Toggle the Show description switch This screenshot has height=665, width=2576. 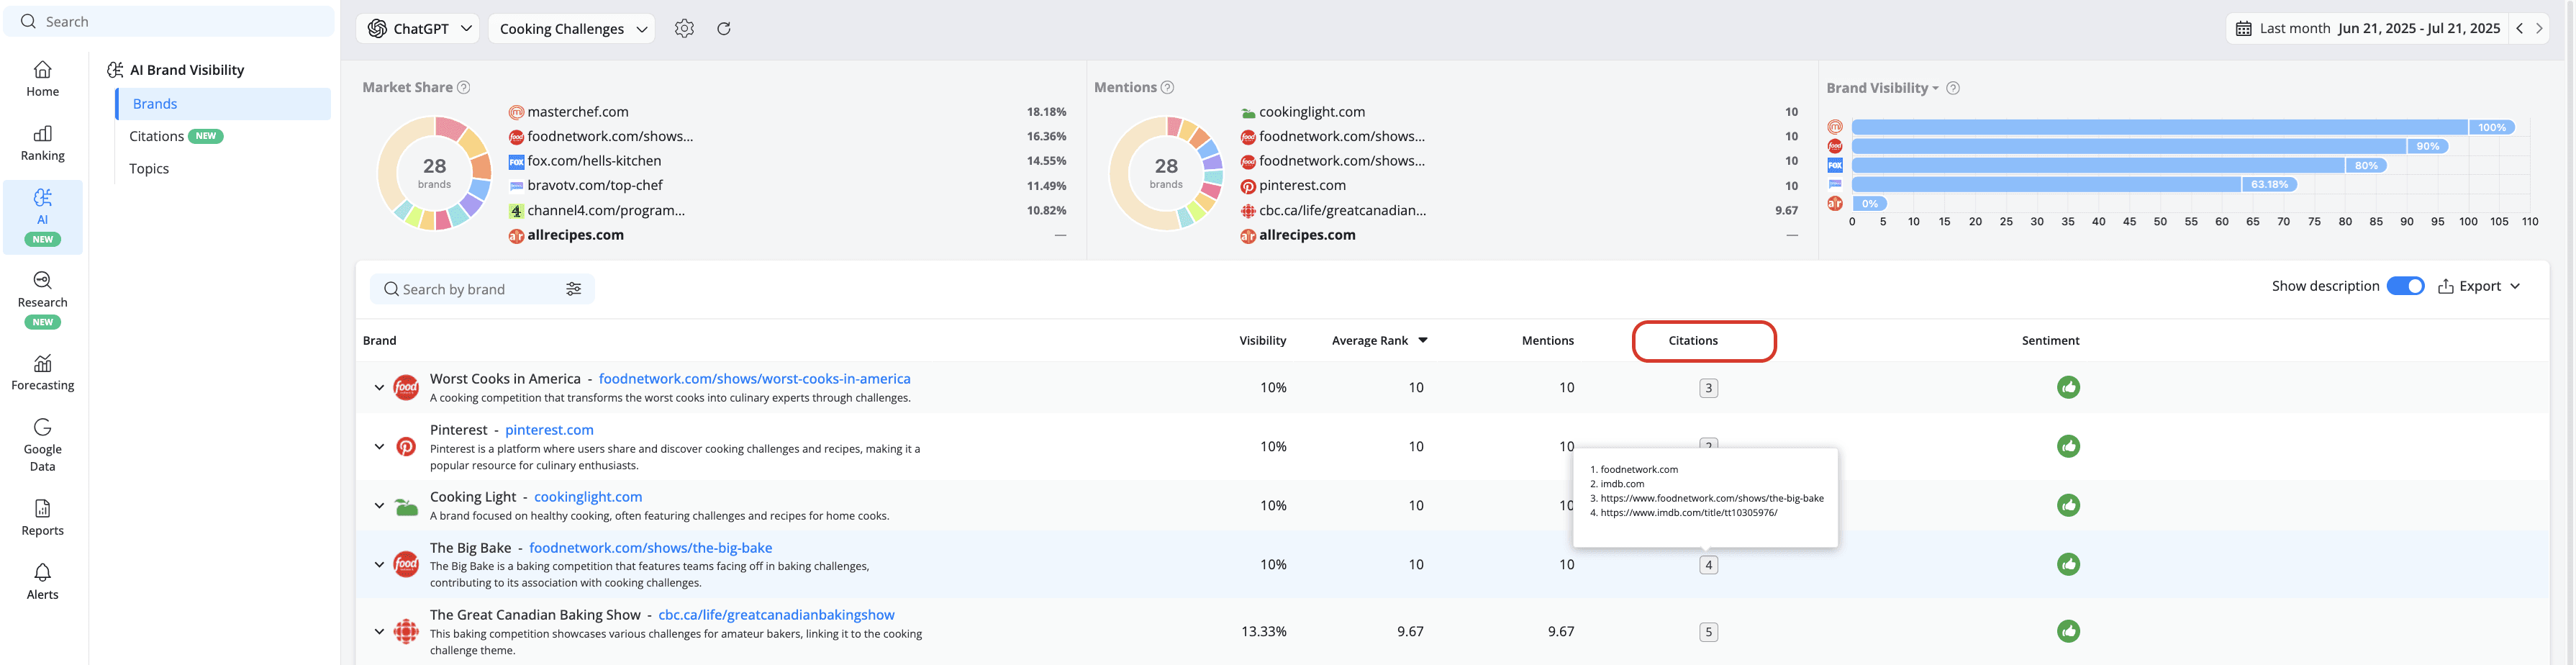click(2405, 286)
